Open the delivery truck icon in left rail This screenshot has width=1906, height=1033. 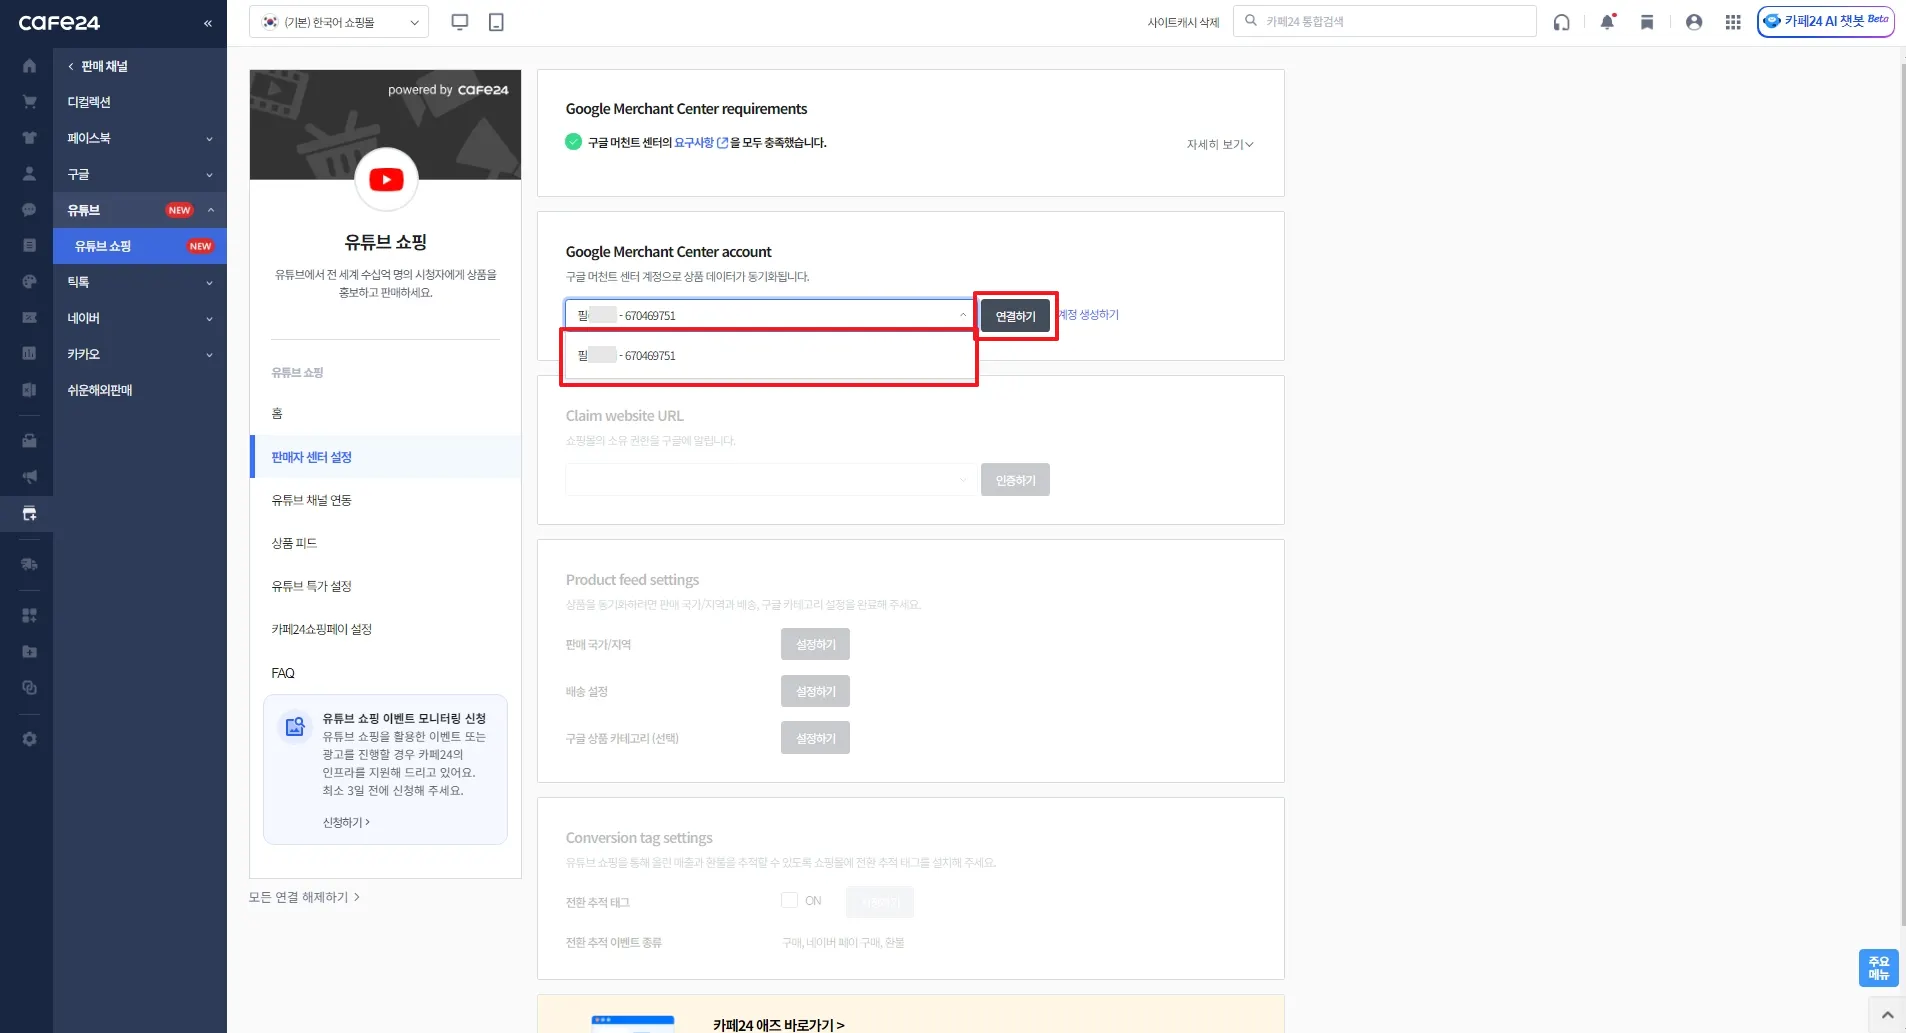[29, 565]
